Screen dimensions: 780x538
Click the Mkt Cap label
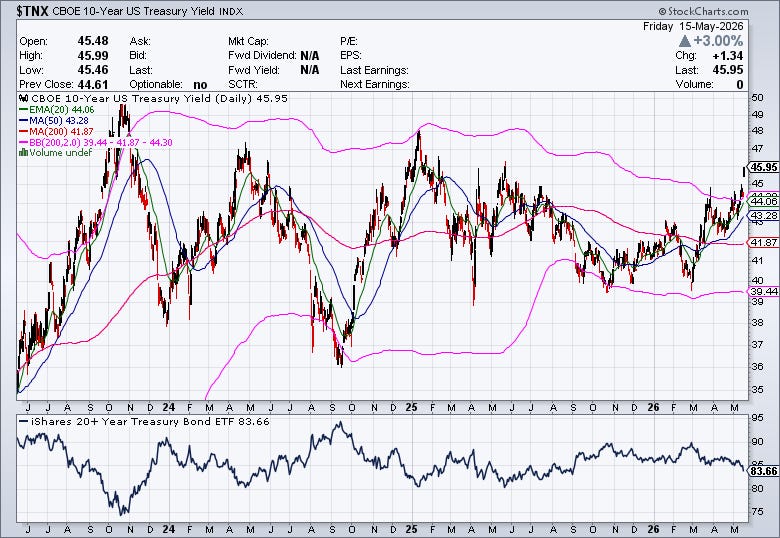click(248, 41)
